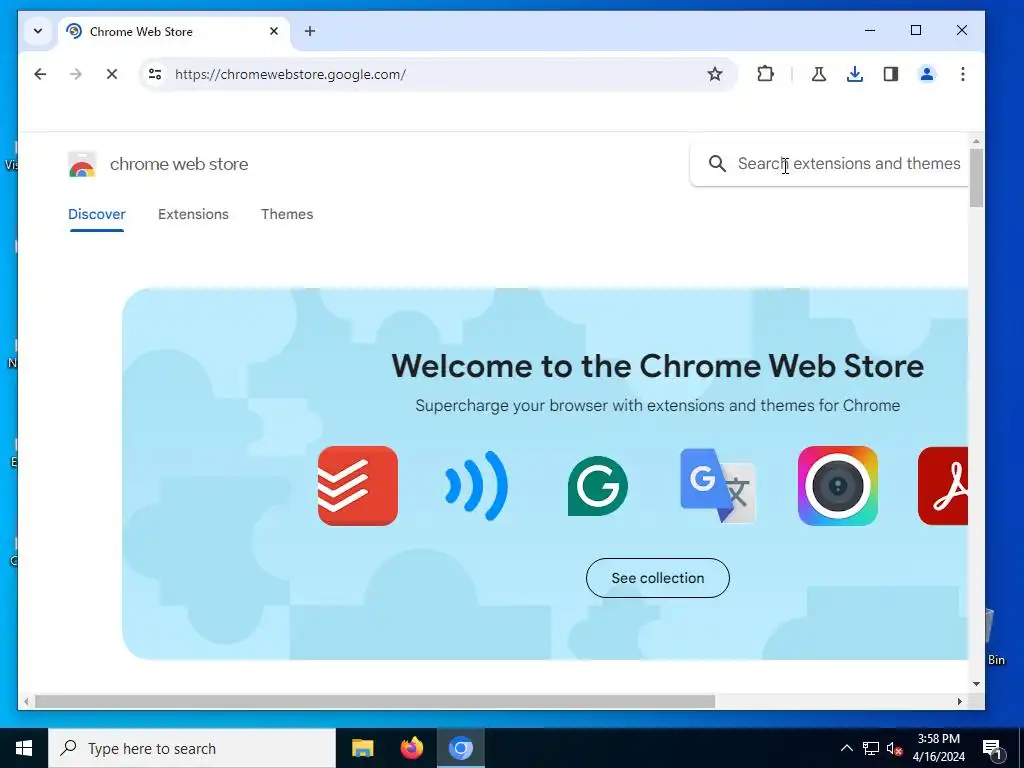Viewport: 1024px width, 768px height.
Task: View site information icon in address bar
Action: pos(155,74)
